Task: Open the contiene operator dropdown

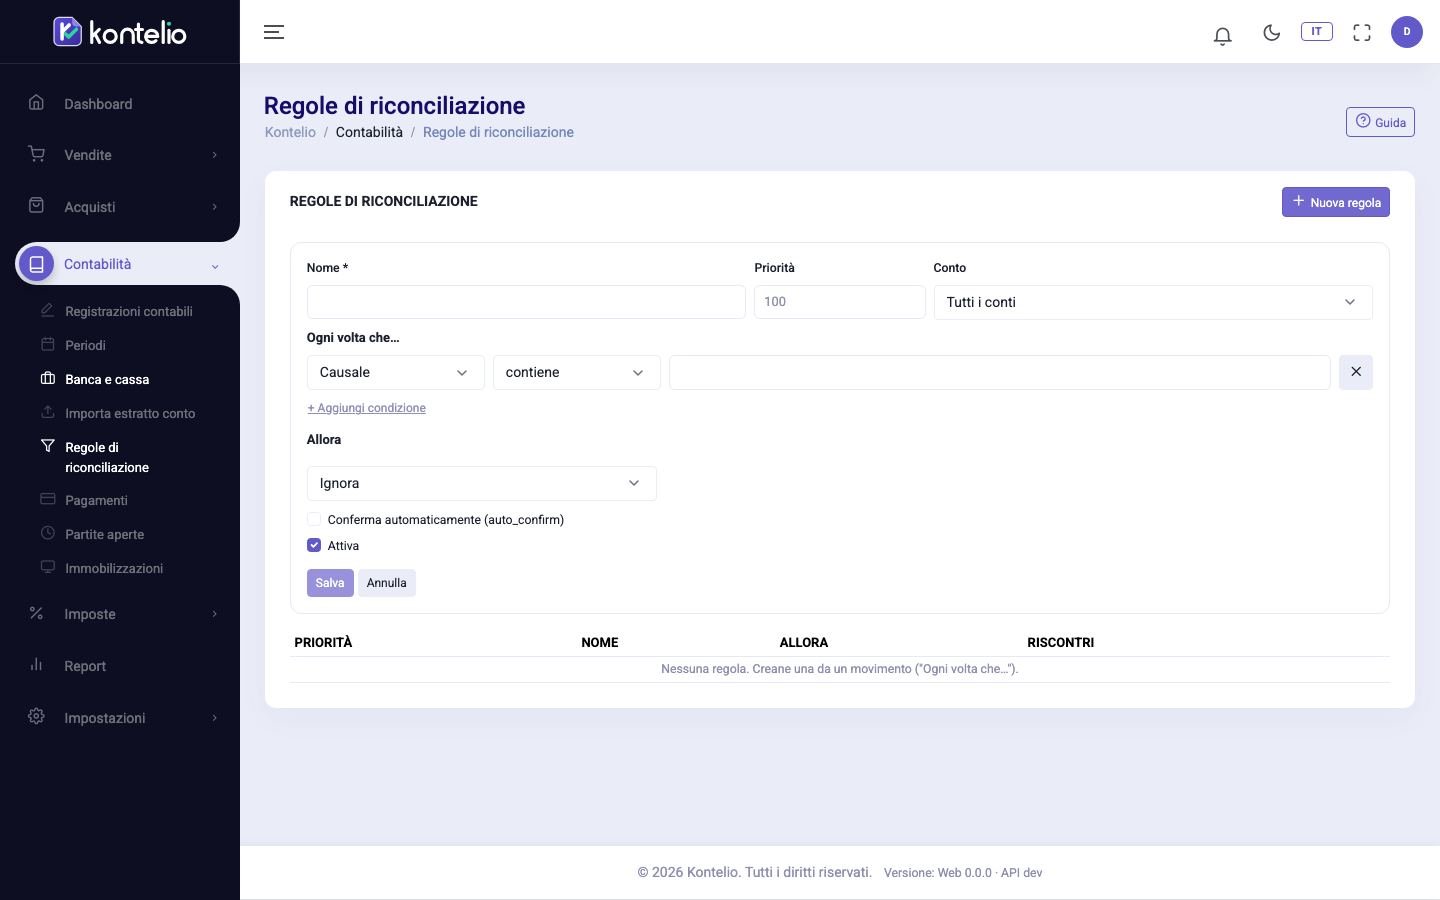Action: pos(577,372)
